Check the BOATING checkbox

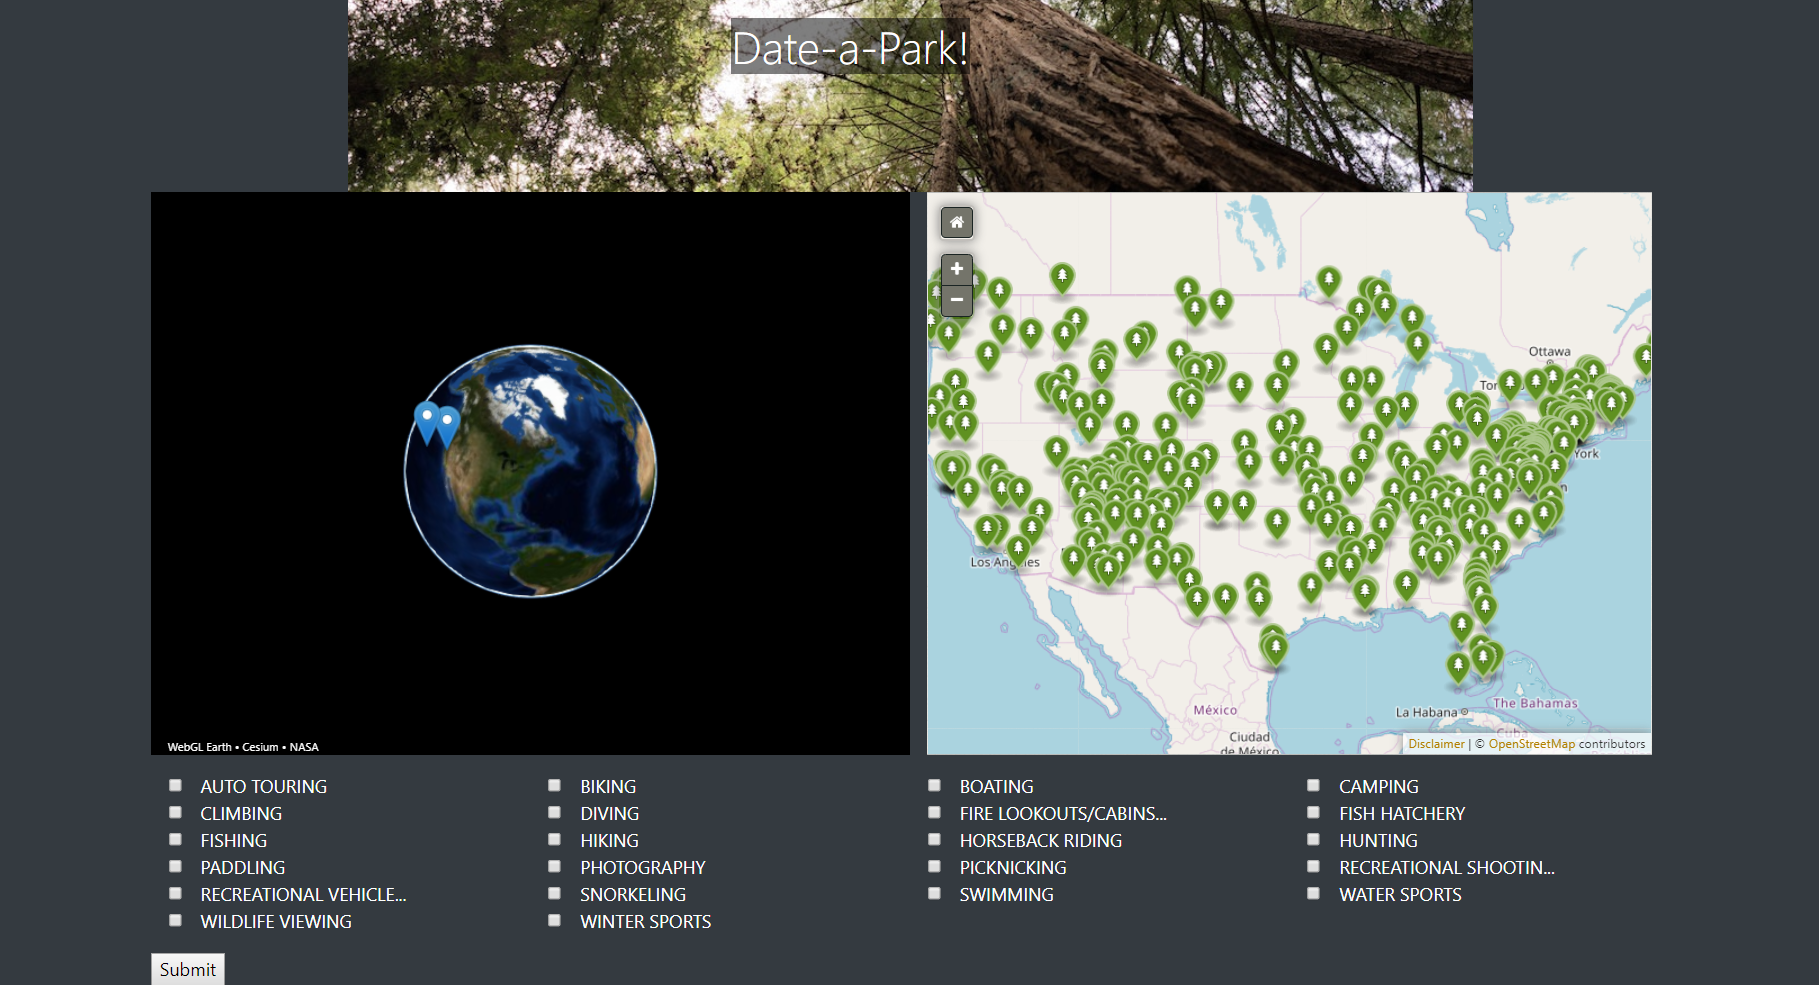pos(934,786)
